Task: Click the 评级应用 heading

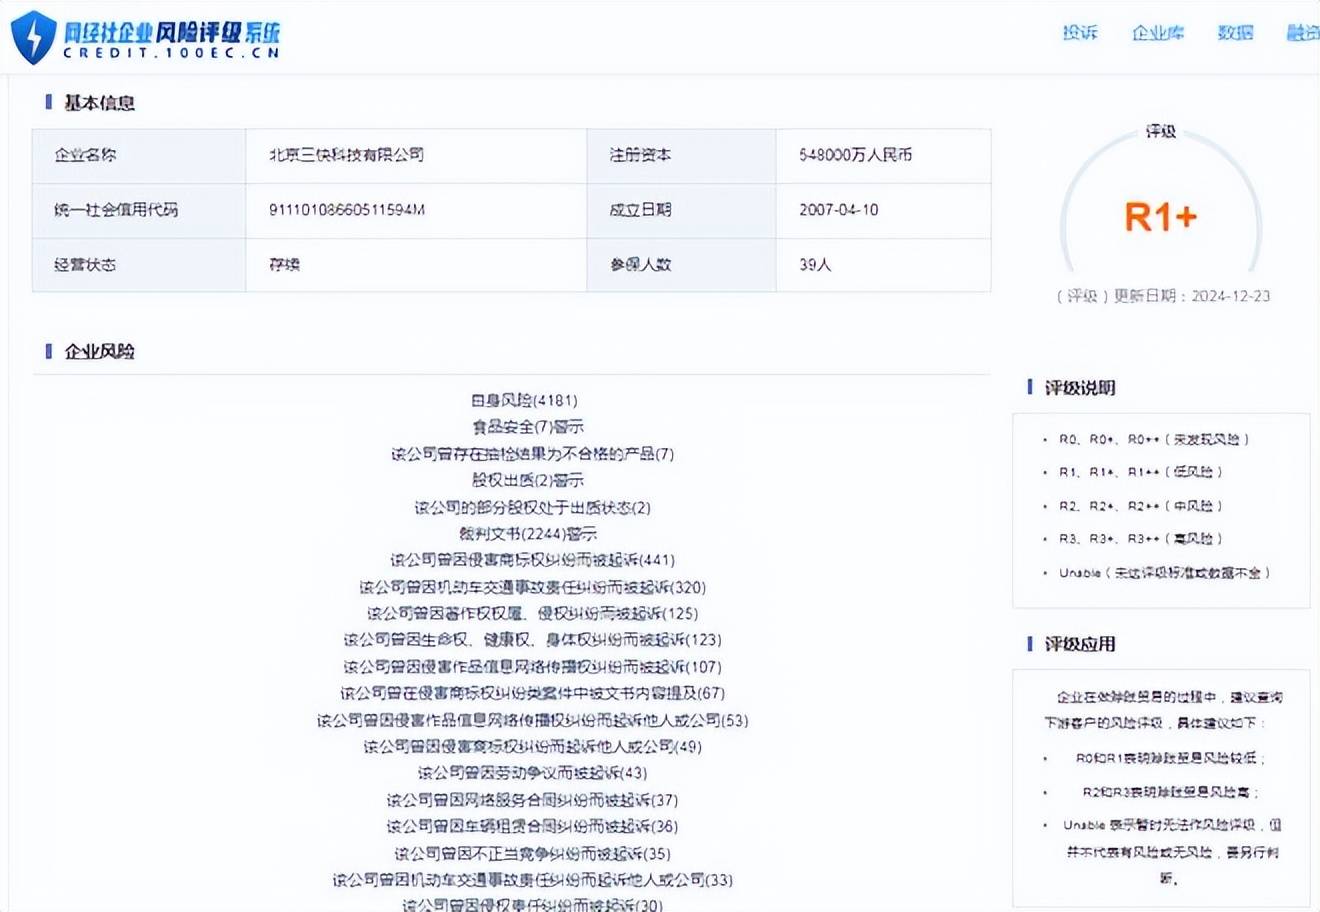Action: click(x=1080, y=644)
